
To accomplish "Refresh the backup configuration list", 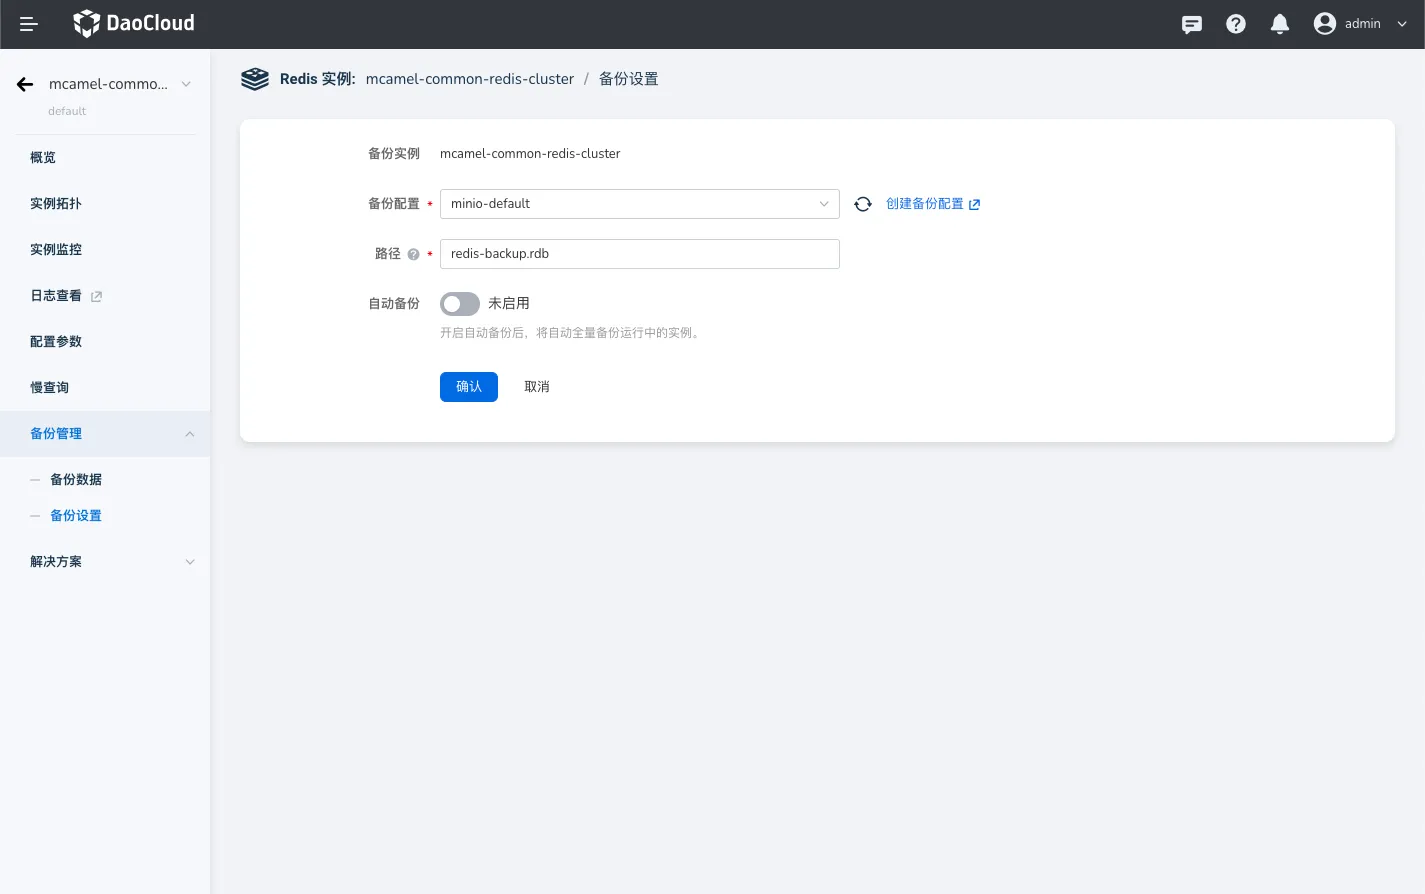I will pyautogui.click(x=863, y=204).
